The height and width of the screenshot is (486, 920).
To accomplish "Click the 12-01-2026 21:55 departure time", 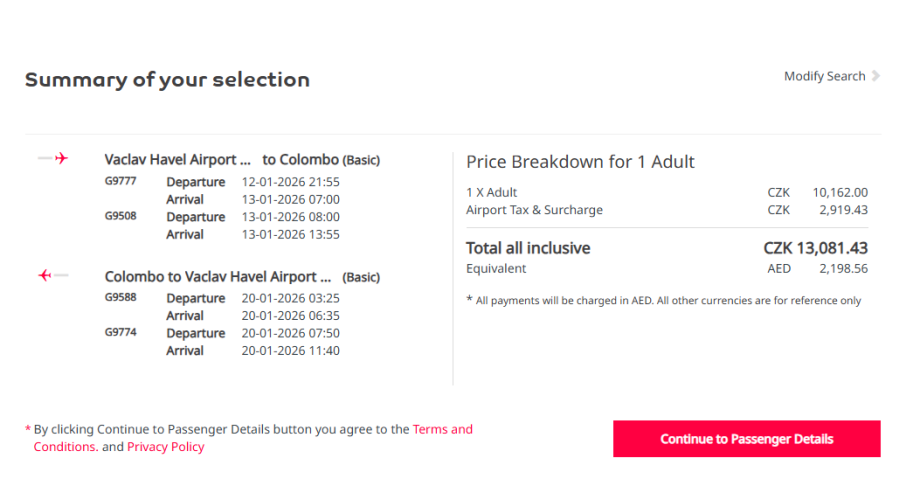I will click(291, 182).
